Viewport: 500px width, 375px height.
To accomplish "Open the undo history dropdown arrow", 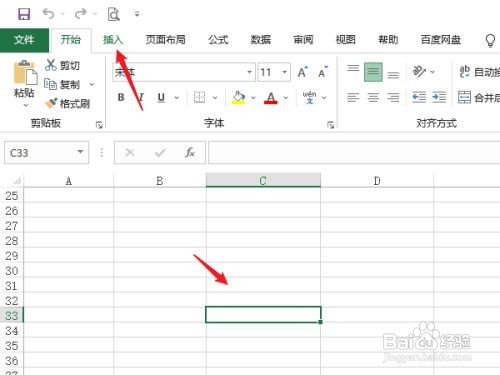I will (x=62, y=14).
